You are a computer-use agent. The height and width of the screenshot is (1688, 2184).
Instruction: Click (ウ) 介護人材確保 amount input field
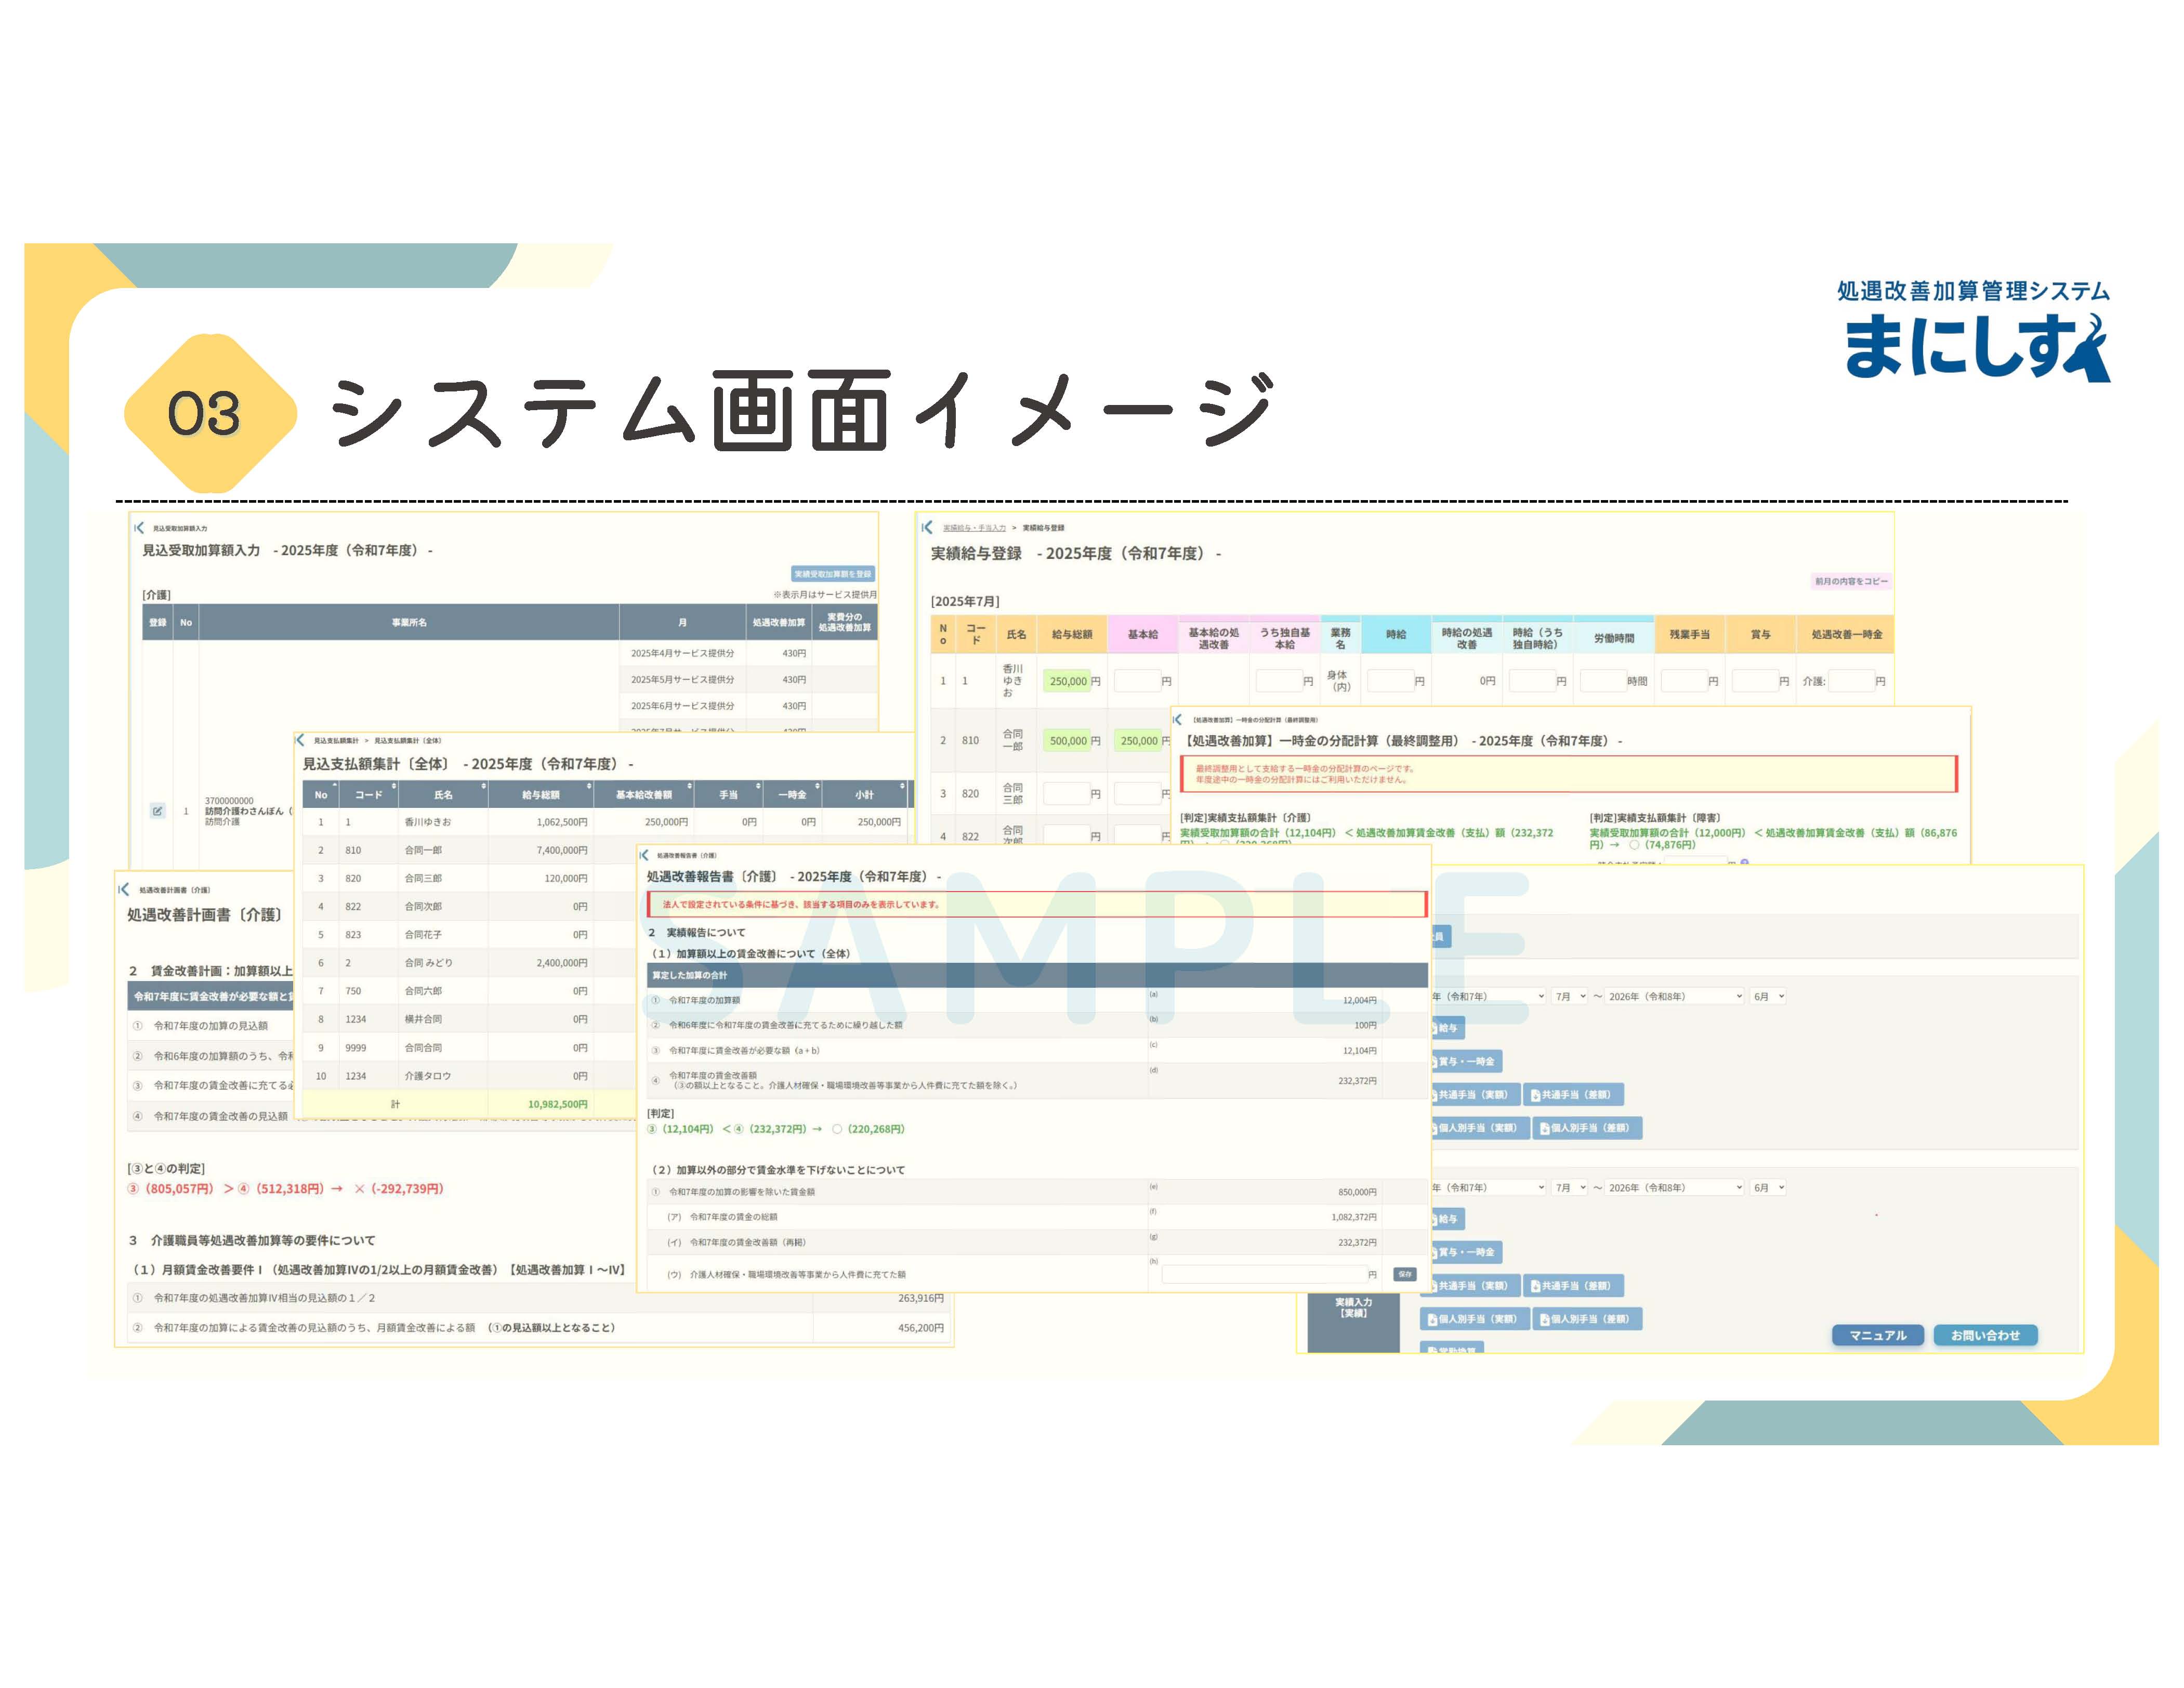click(x=1265, y=1274)
